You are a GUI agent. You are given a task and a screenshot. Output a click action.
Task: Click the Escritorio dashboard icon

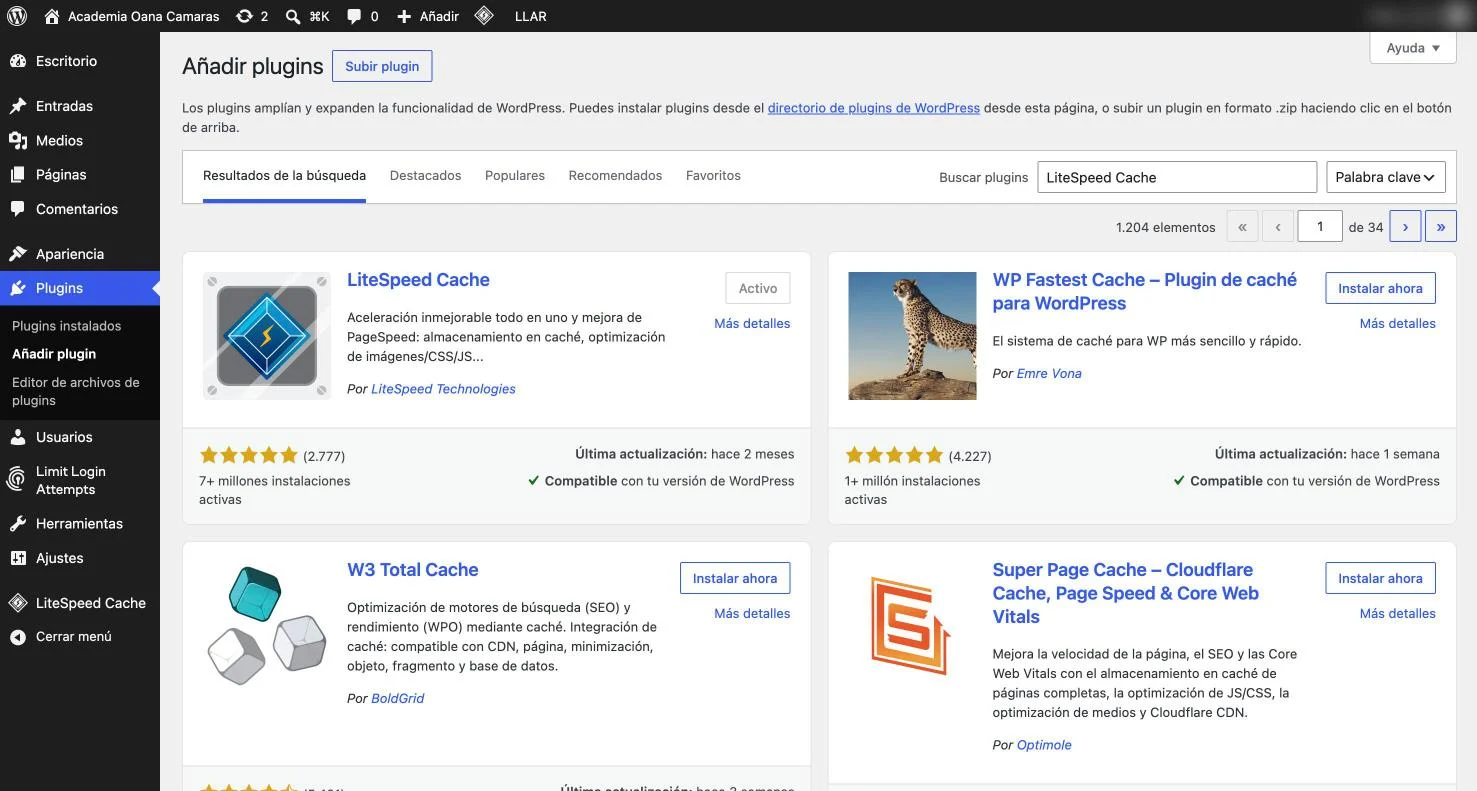pos(18,61)
